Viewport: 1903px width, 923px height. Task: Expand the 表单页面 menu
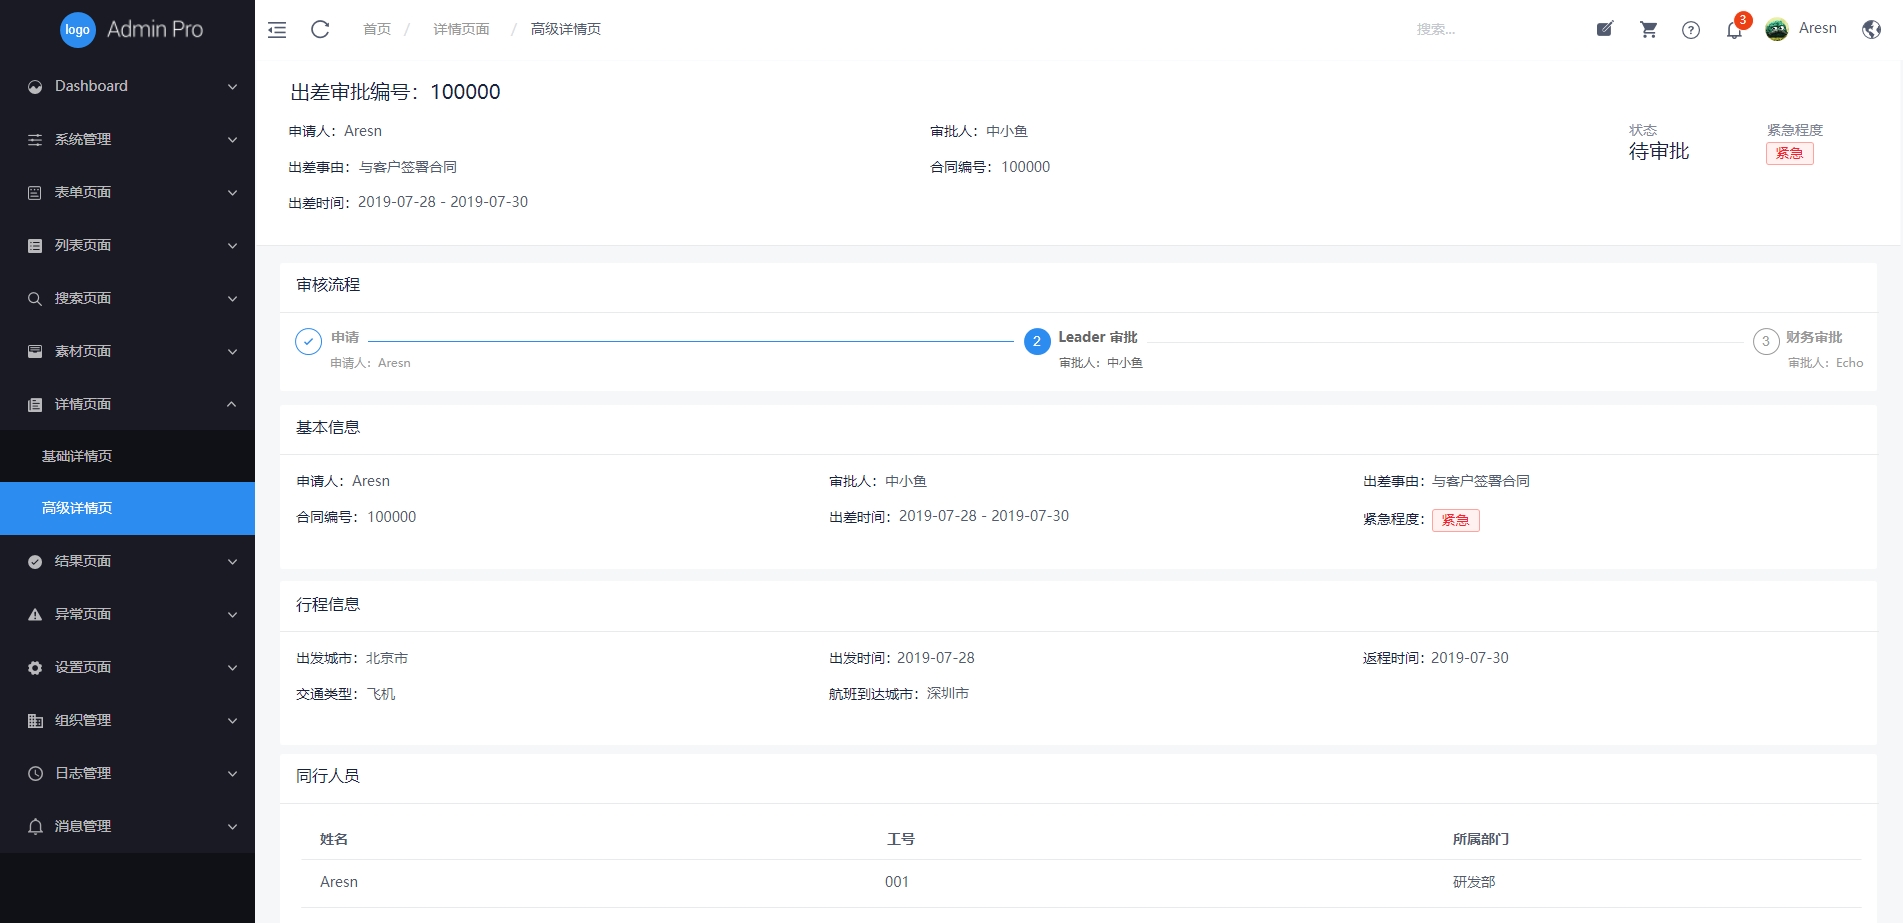click(x=128, y=192)
